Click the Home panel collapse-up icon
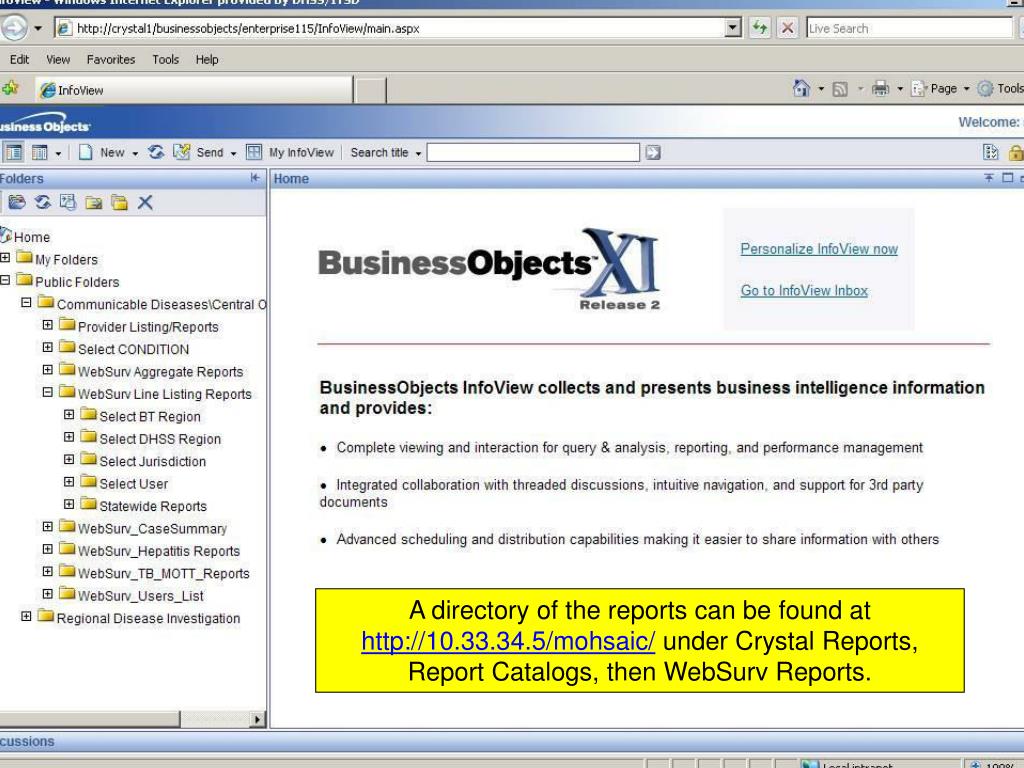The height and width of the screenshot is (768, 1024). click(x=989, y=178)
